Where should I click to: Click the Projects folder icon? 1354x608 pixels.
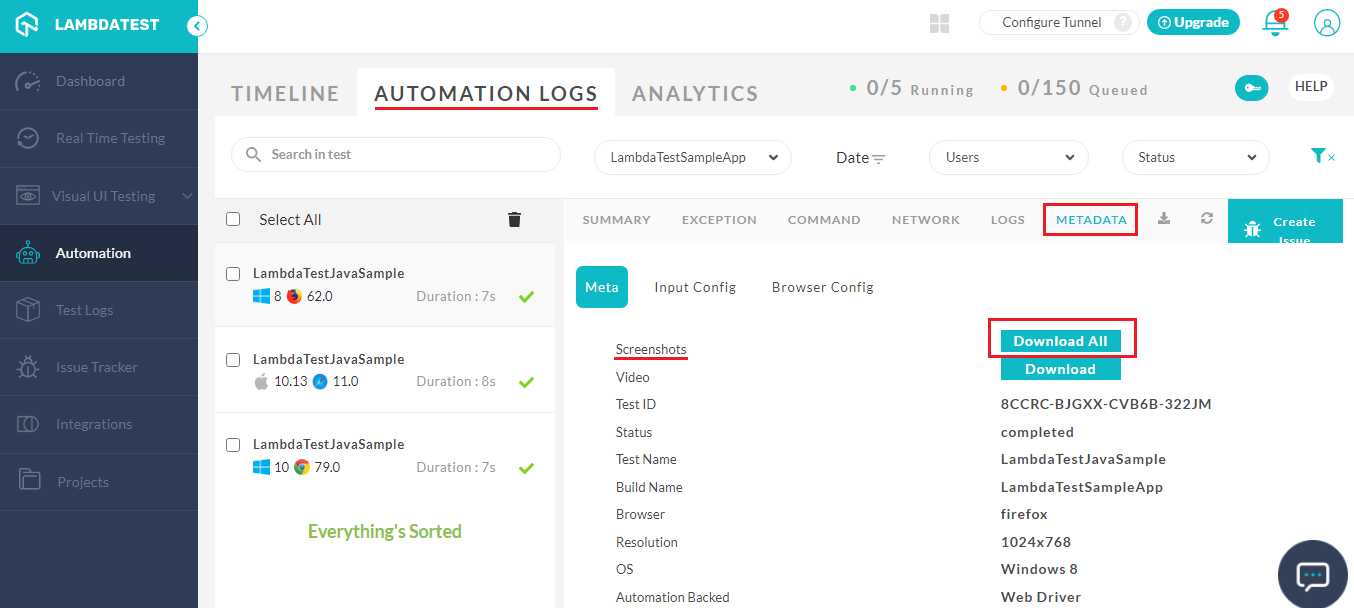point(28,481)
